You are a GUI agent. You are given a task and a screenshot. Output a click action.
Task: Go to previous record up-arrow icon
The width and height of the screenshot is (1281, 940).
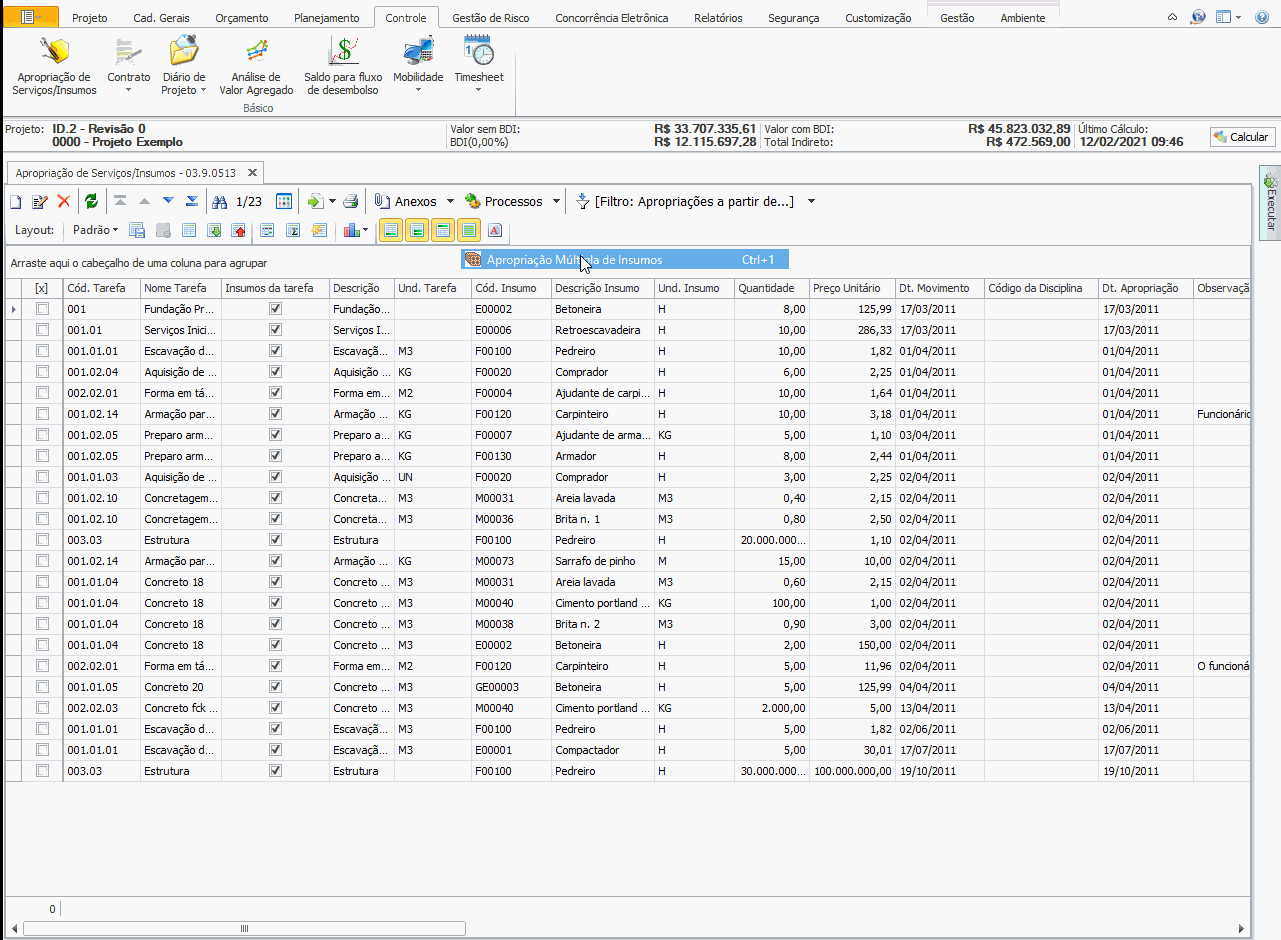click(144, 202)
